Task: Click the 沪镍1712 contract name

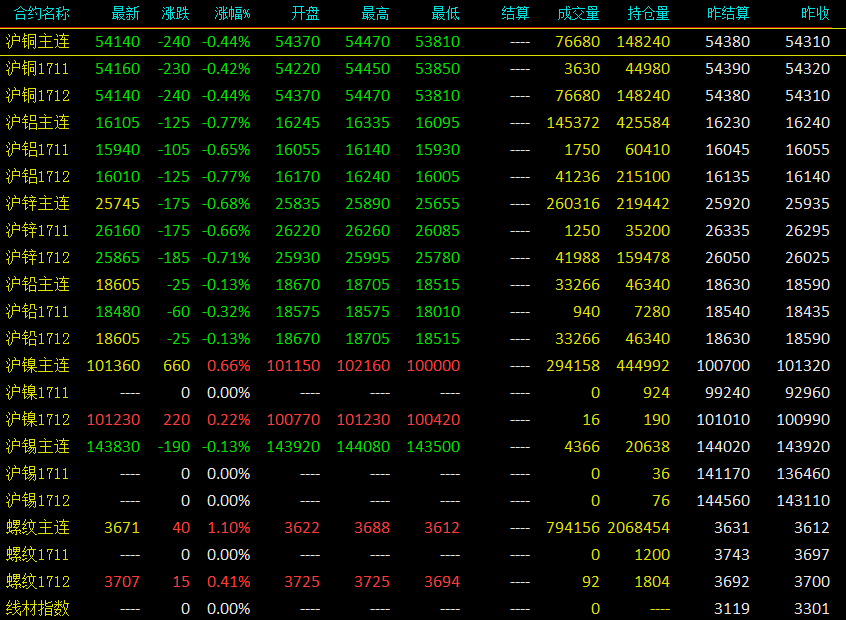Action: point(38,419)
